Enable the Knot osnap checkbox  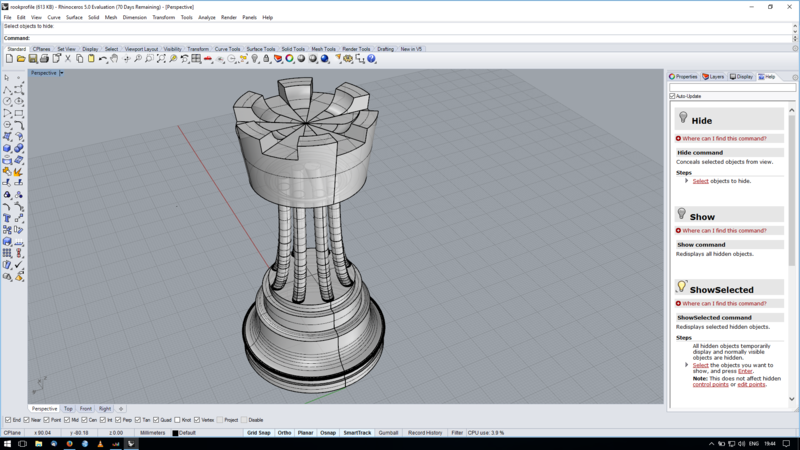click(177, 420)
